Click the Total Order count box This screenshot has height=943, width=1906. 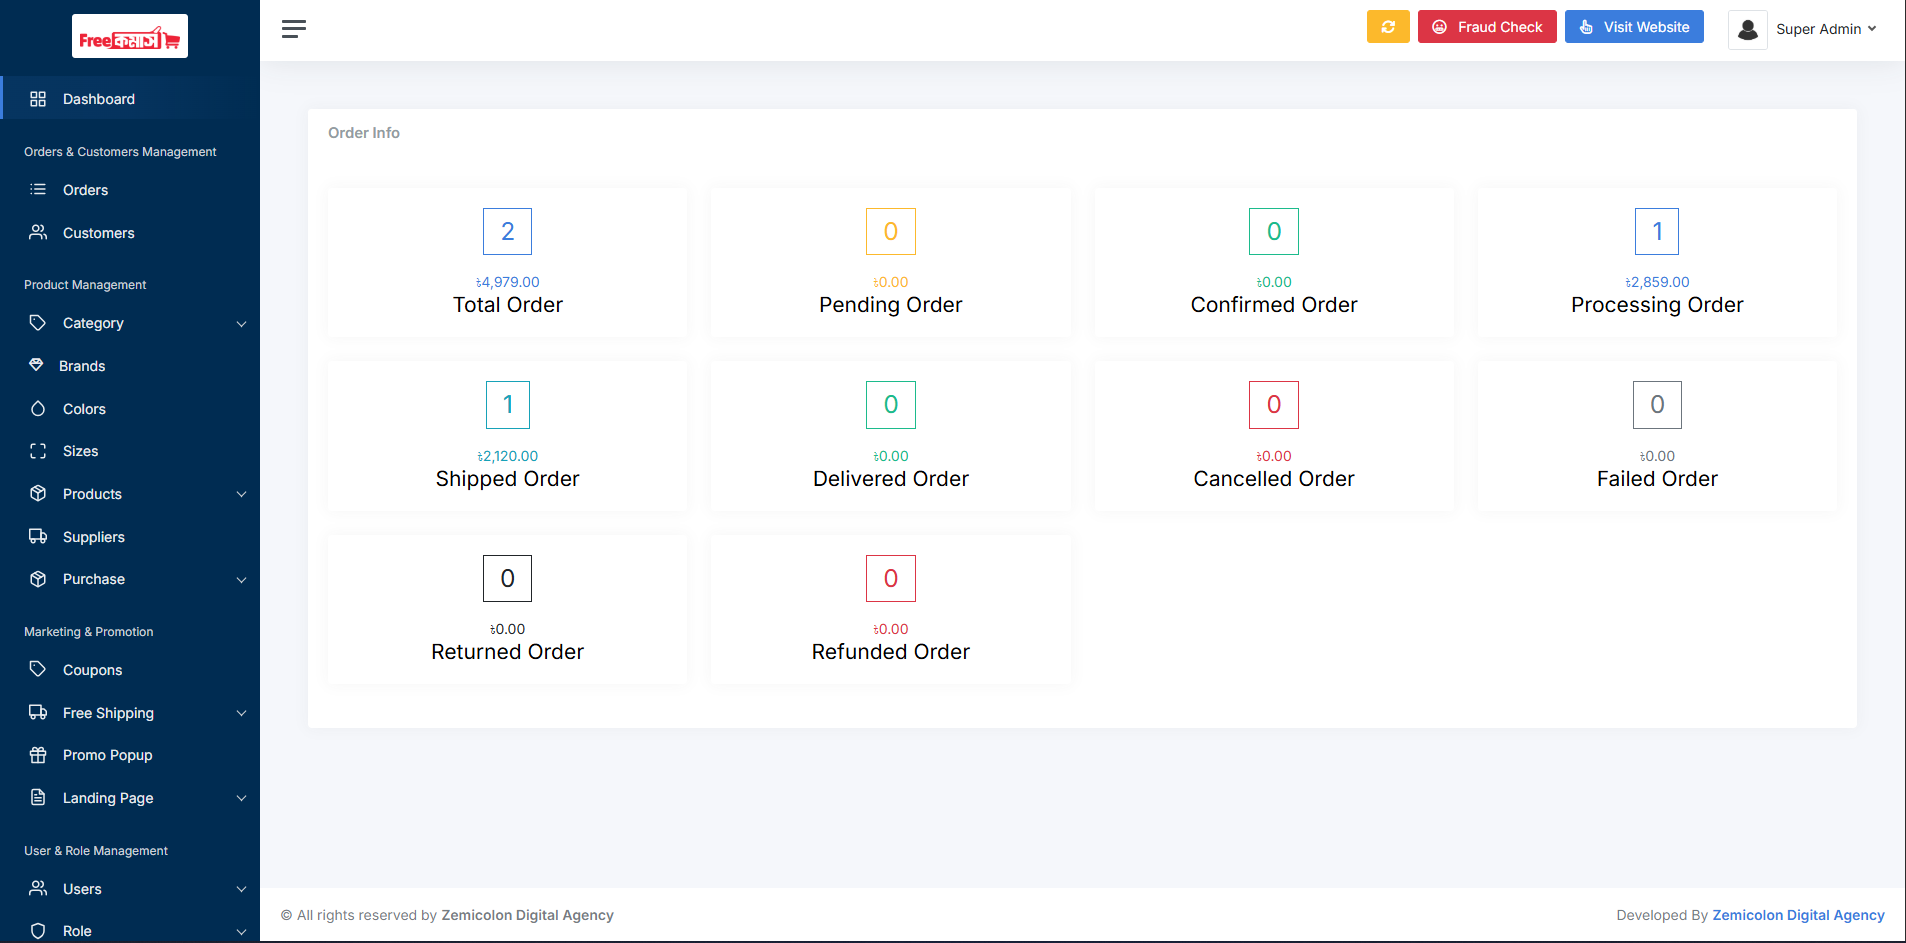tap(507, 232)
